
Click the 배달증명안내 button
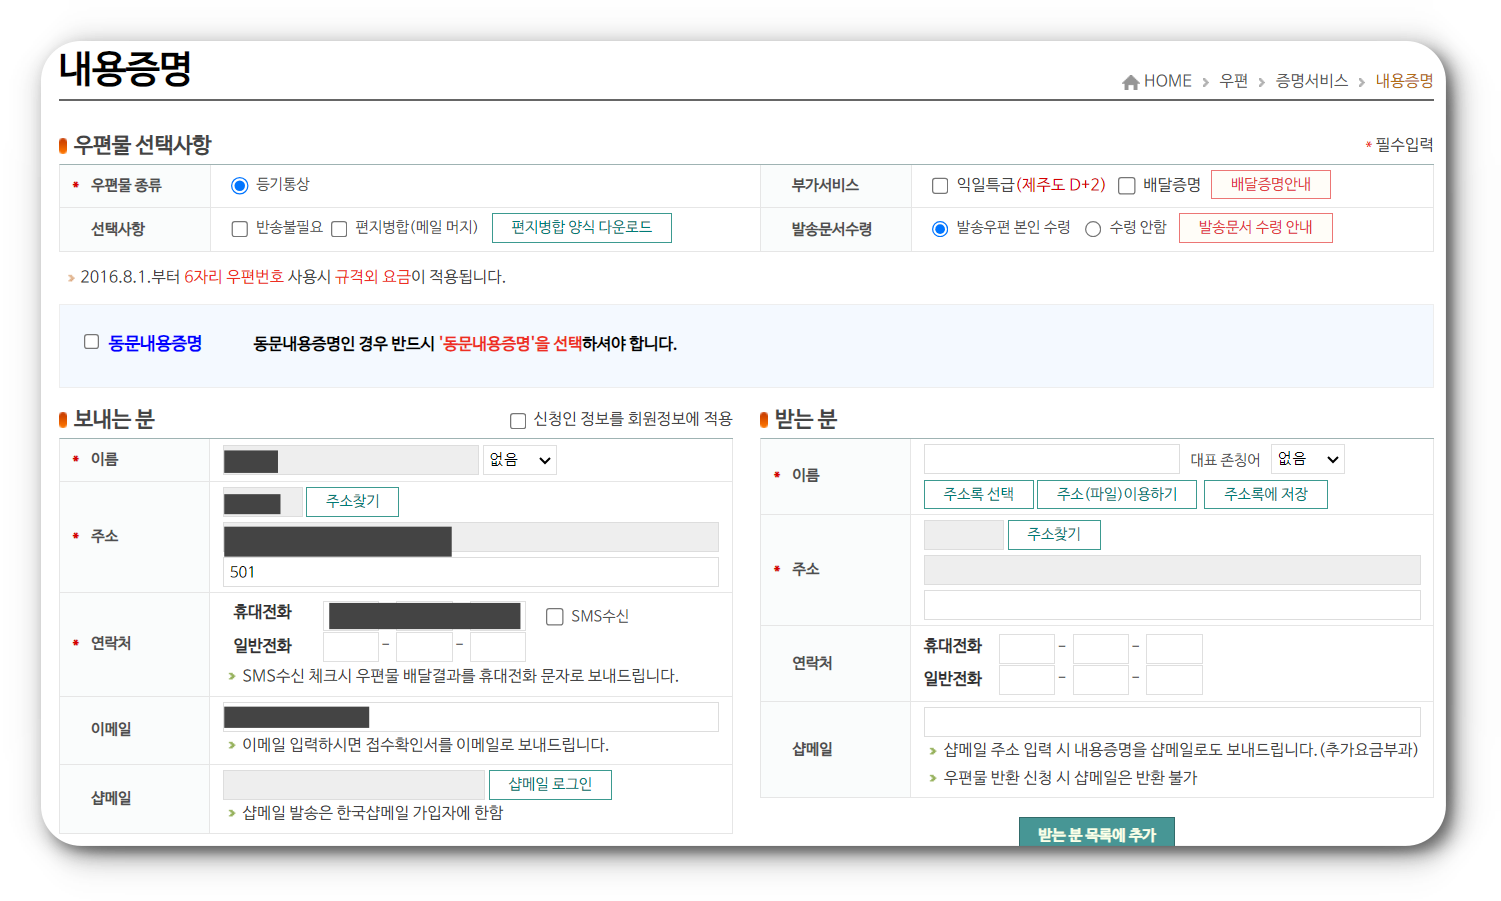pos(1271,184)
